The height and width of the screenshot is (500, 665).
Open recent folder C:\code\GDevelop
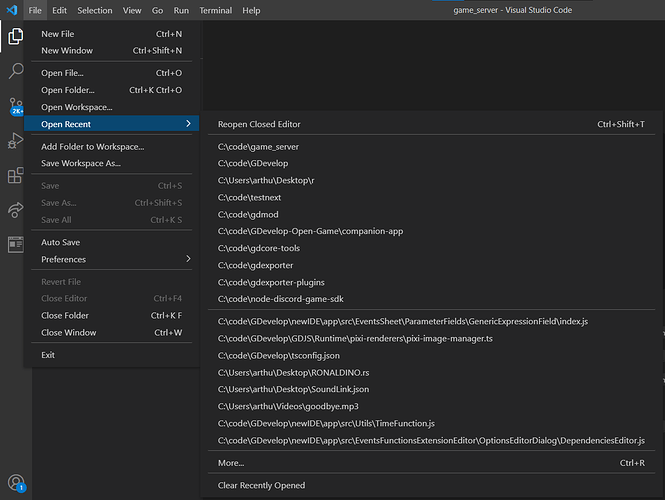tap(431, 163)
